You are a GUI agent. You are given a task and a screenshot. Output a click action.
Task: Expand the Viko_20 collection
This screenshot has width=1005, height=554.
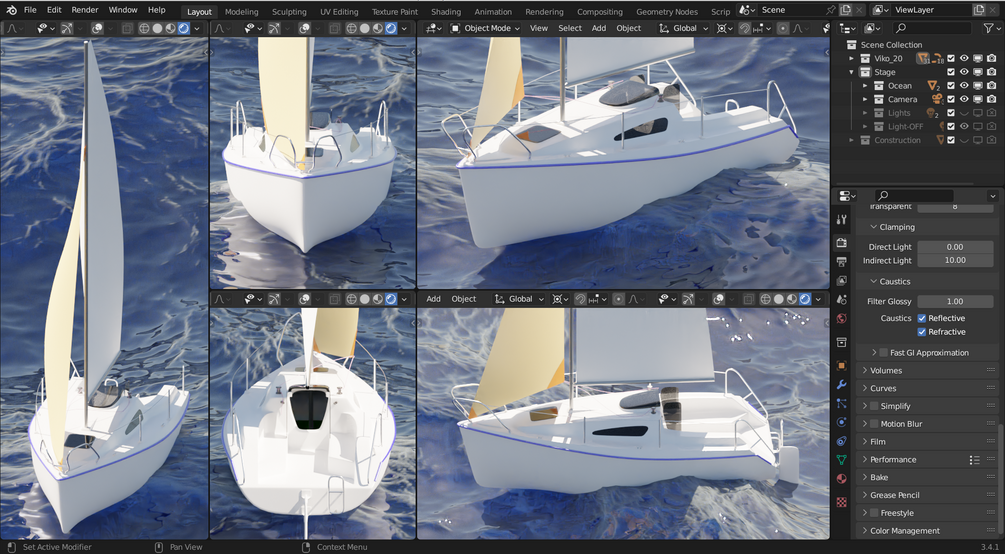[852, 58]
